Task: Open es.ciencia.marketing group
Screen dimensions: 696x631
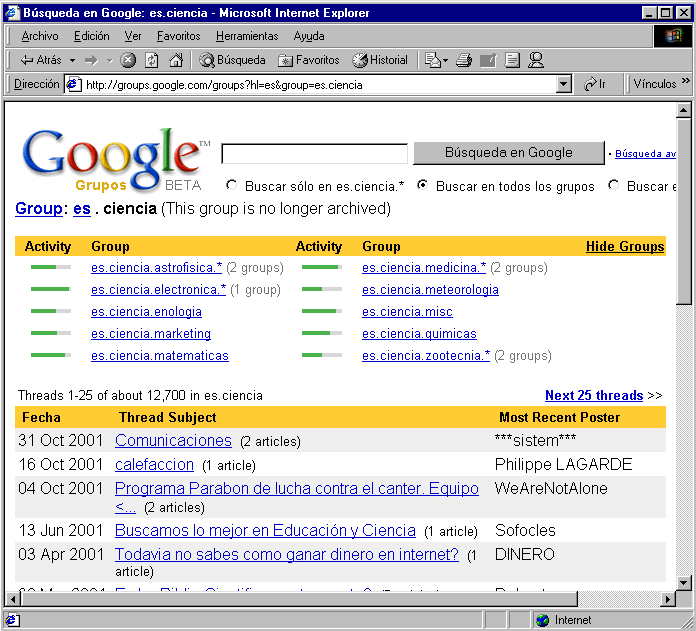Action: coord(151,334)
